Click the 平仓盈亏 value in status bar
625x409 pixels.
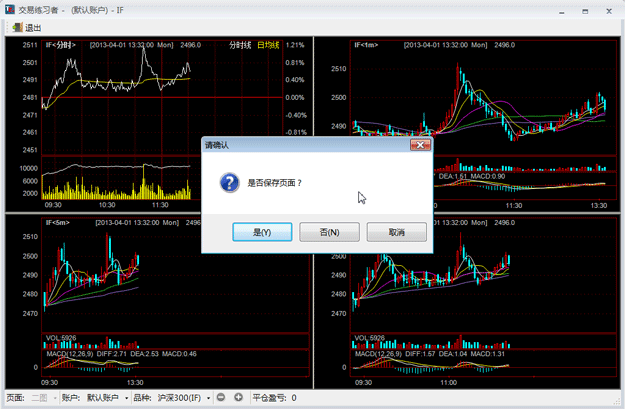coord(292,398)
